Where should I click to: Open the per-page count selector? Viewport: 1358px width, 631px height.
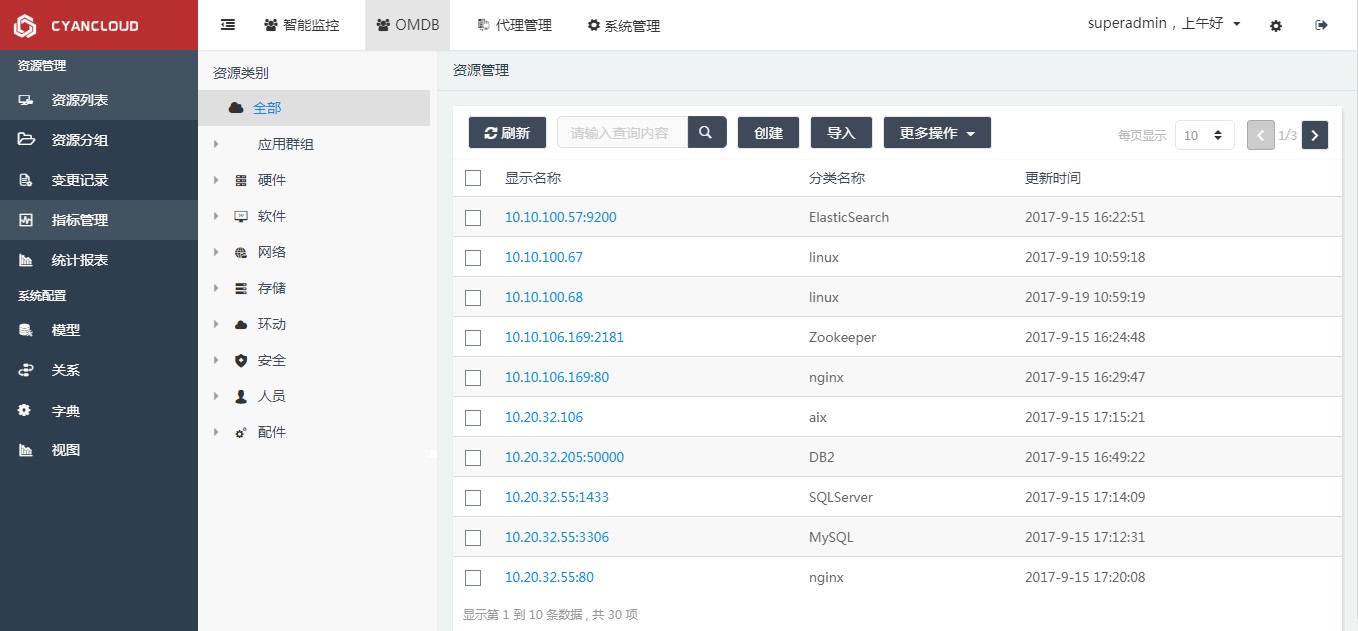(x=1204, y=135)
